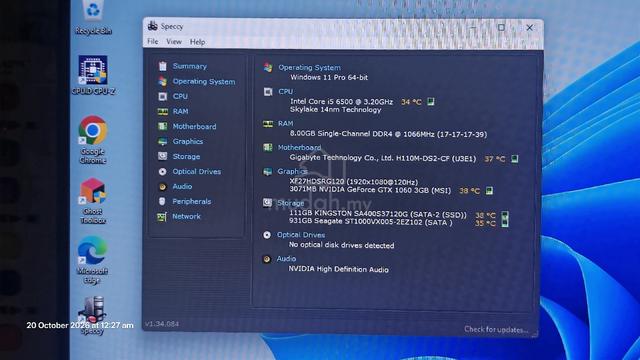Click the Optical Drives heading link in summary
This screenshot has width=640, height=360.
tap(301, 235)
